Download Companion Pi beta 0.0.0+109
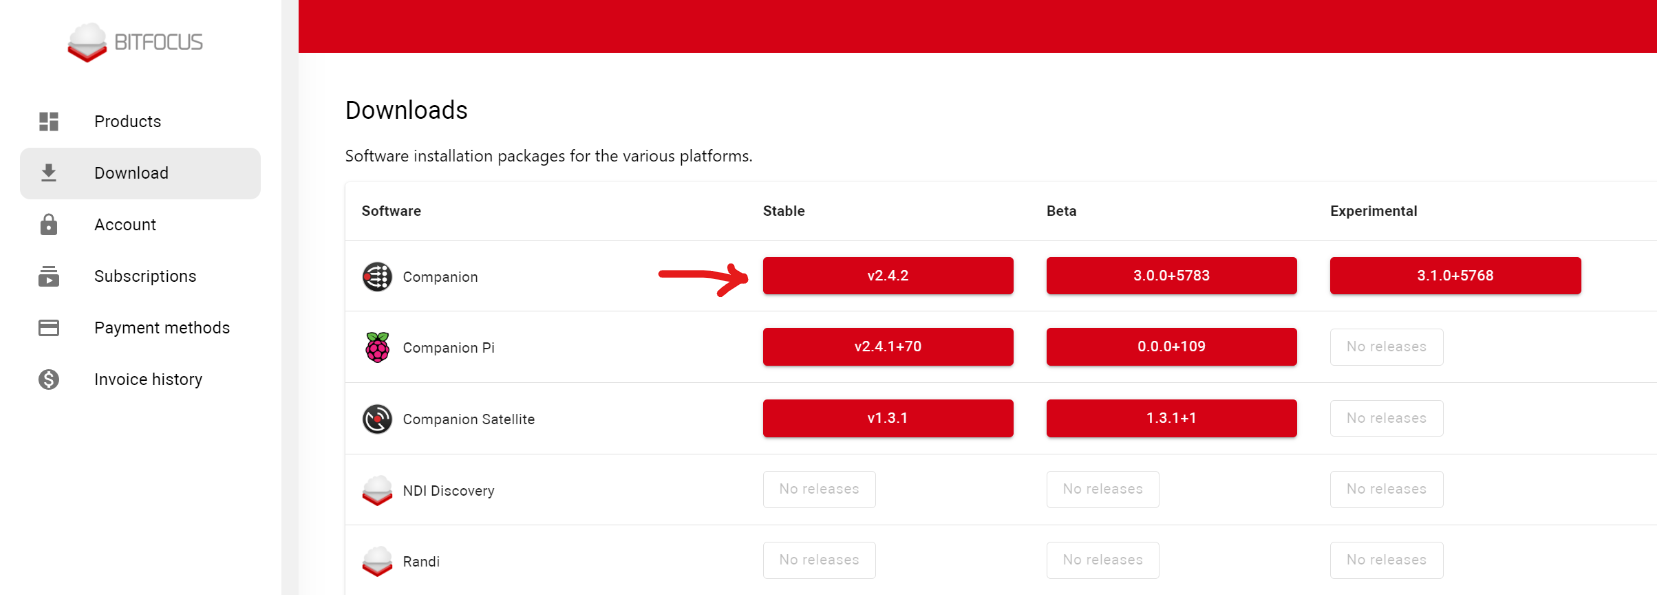 1171,347
